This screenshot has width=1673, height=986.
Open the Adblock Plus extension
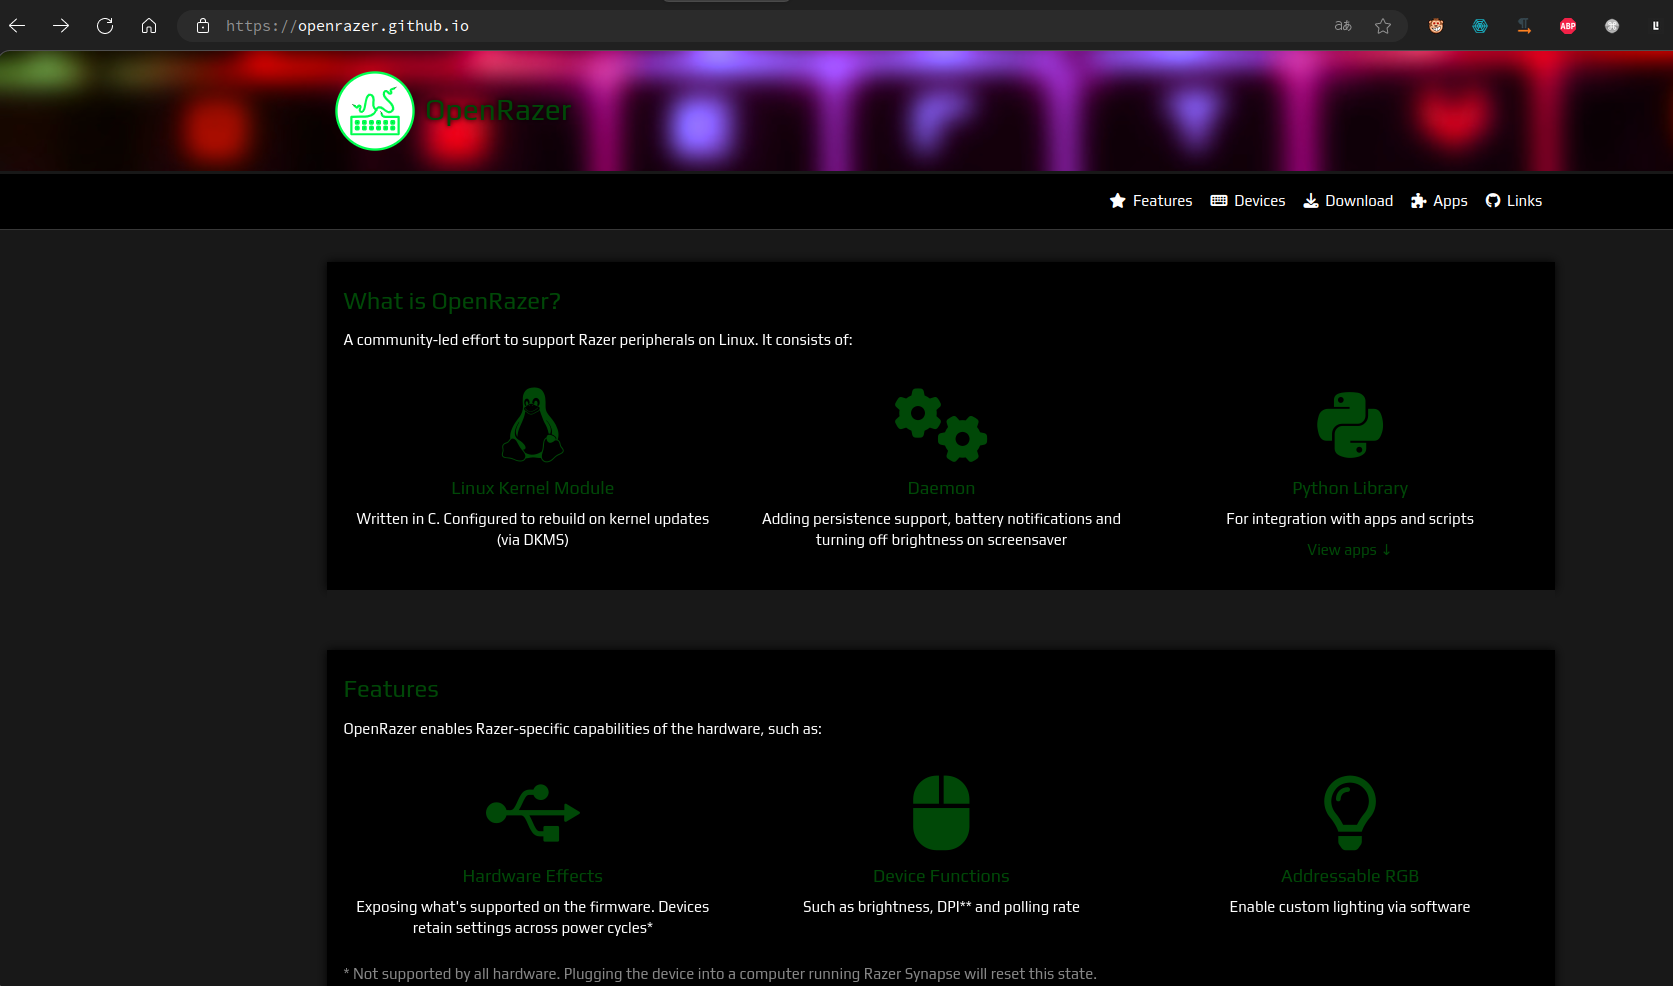pyautogui.click(x=1568, y=26)
